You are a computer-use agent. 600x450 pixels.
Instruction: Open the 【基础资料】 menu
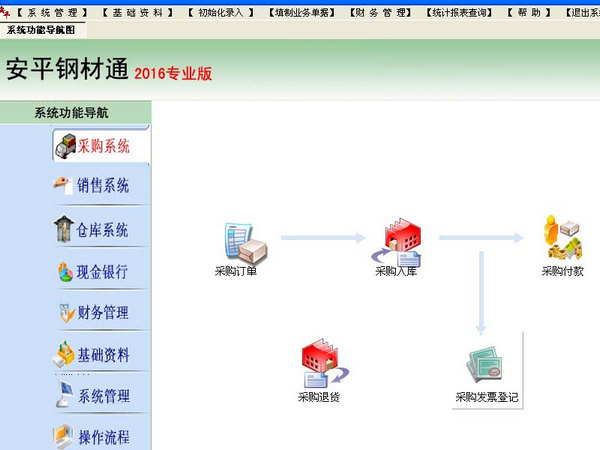[x=138, y=13]
